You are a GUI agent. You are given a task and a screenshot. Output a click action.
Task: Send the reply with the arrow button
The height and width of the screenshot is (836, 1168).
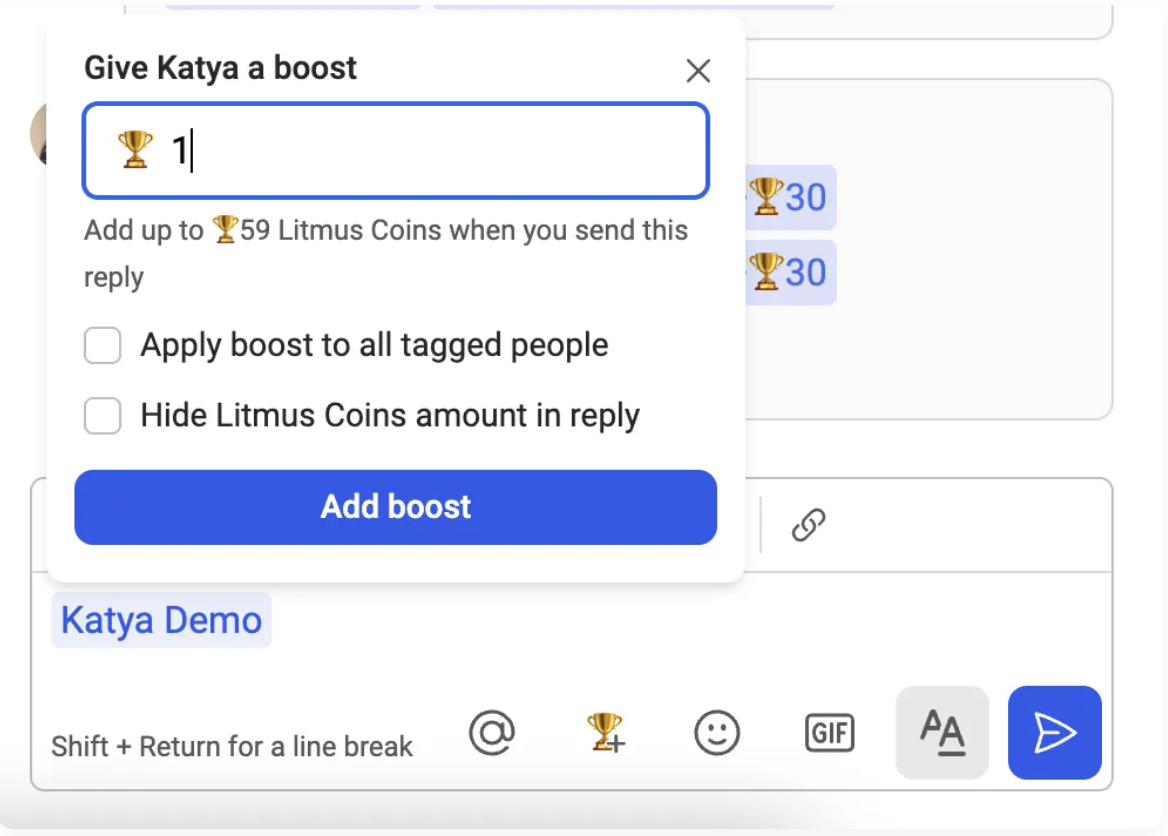pos(1054,733)
